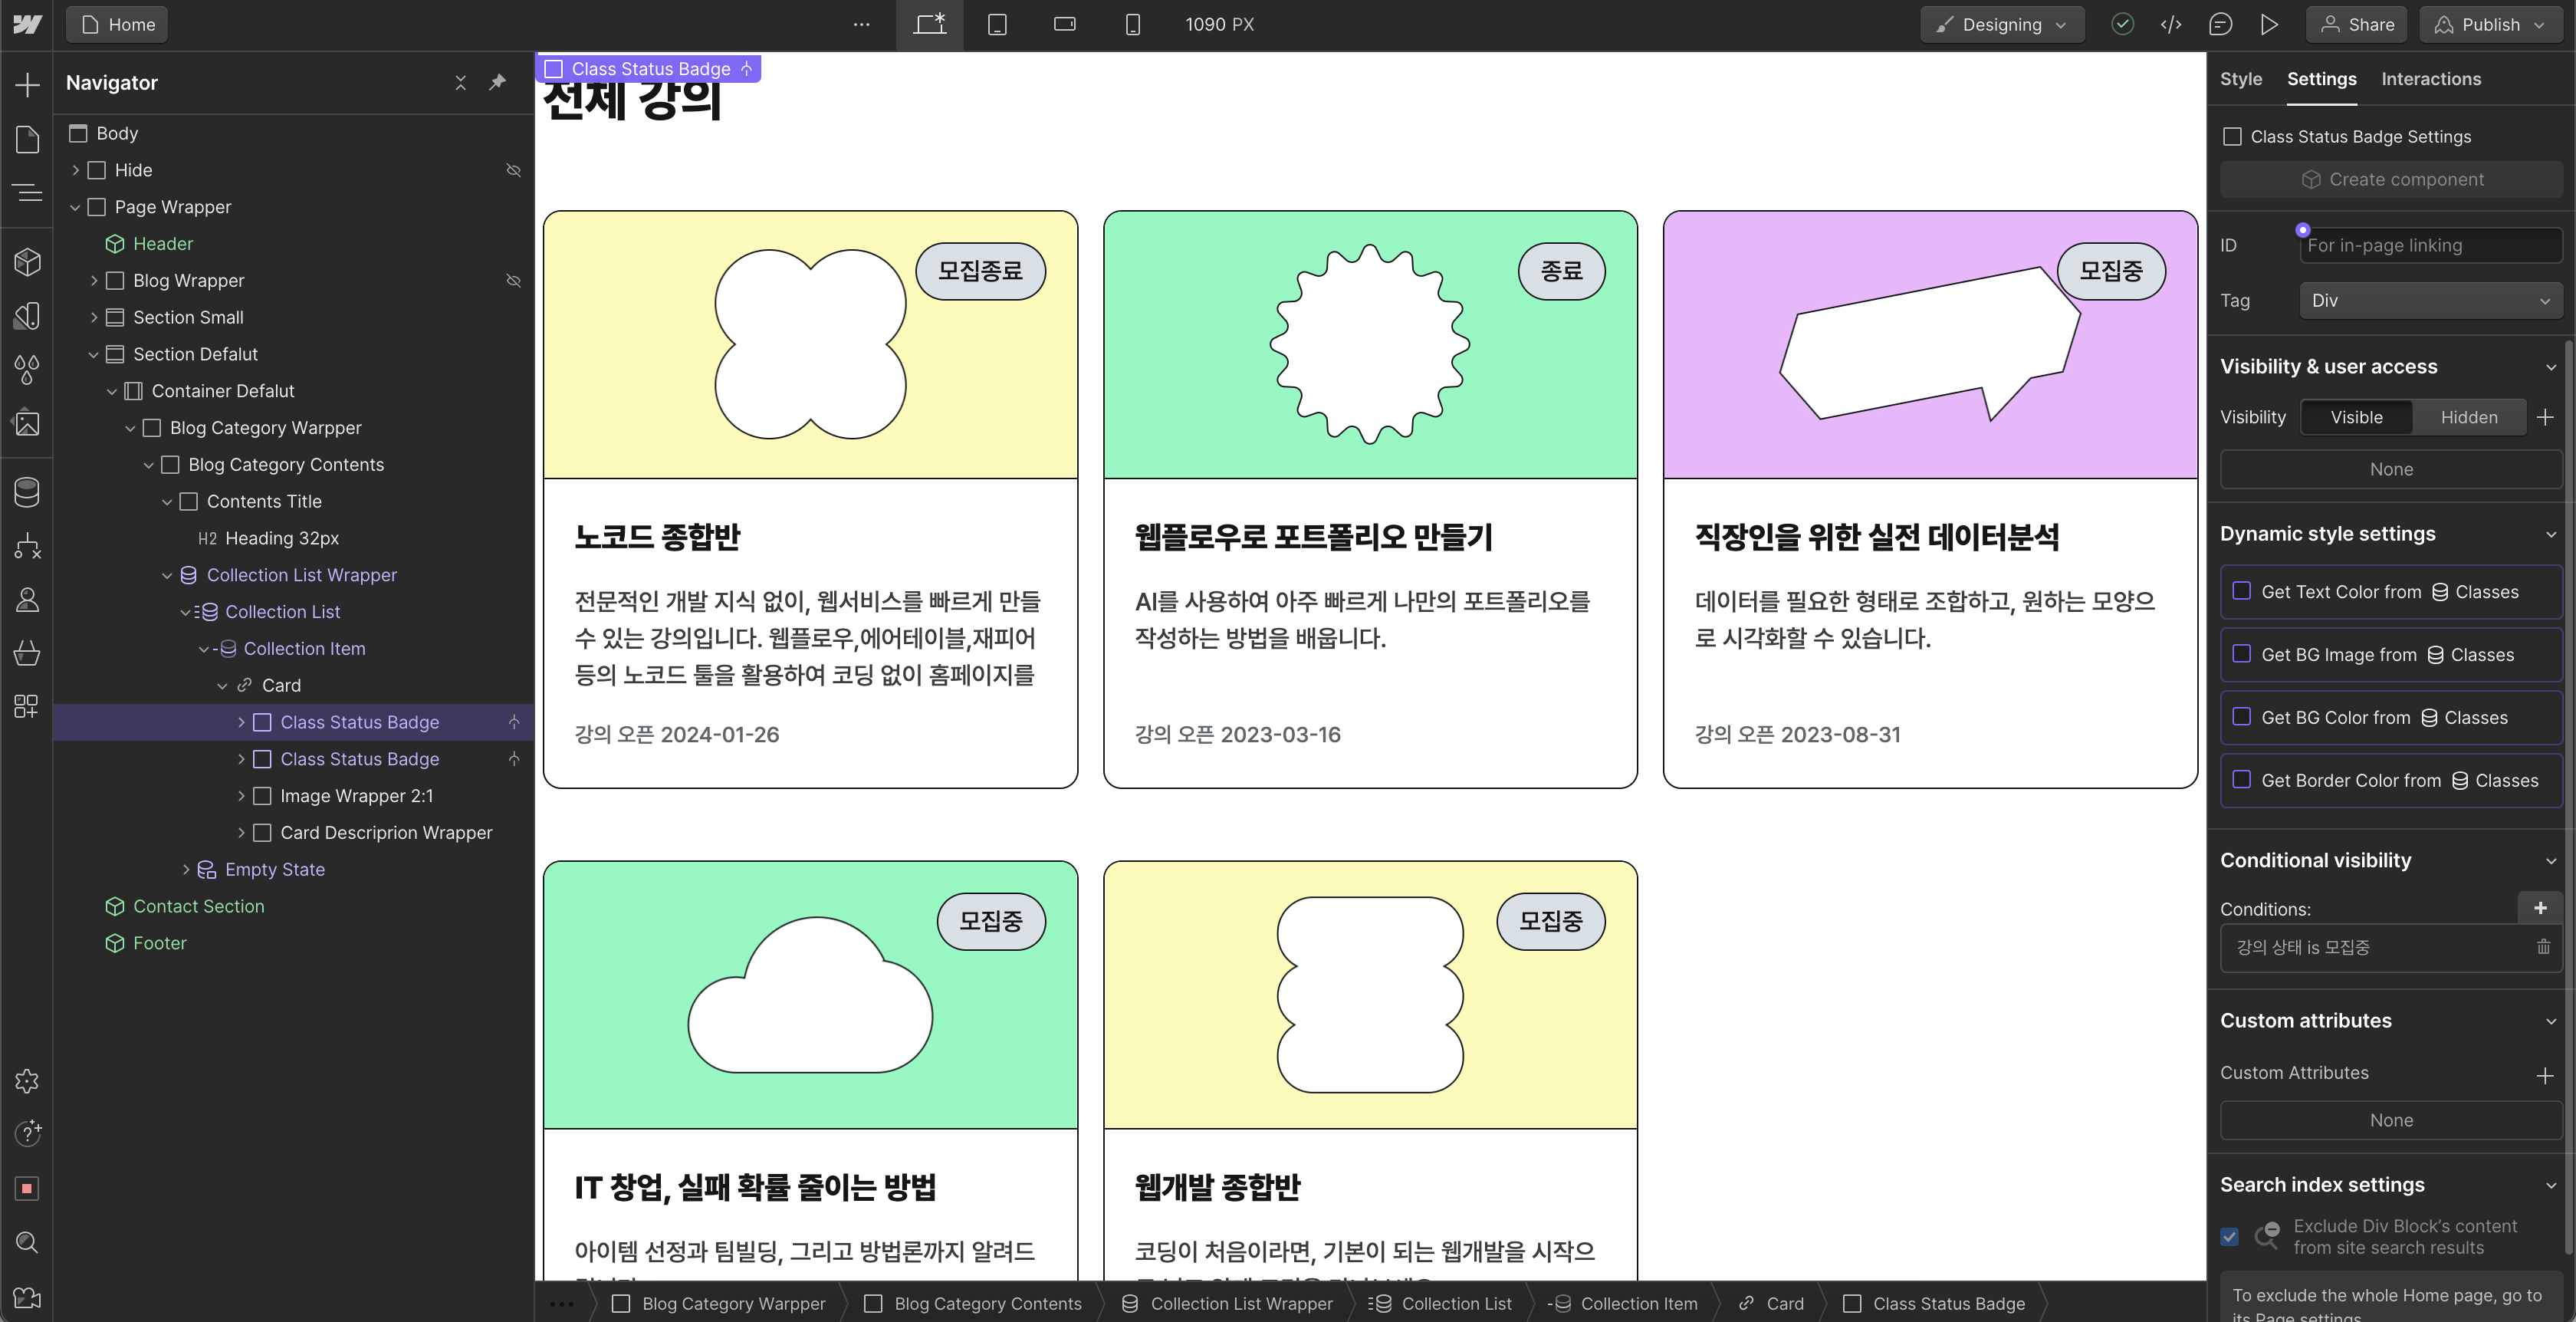2576x1322 pixels.
Task: Select Collection List in the breadcrumb bar
Action: click(x=1440, y=1303)
